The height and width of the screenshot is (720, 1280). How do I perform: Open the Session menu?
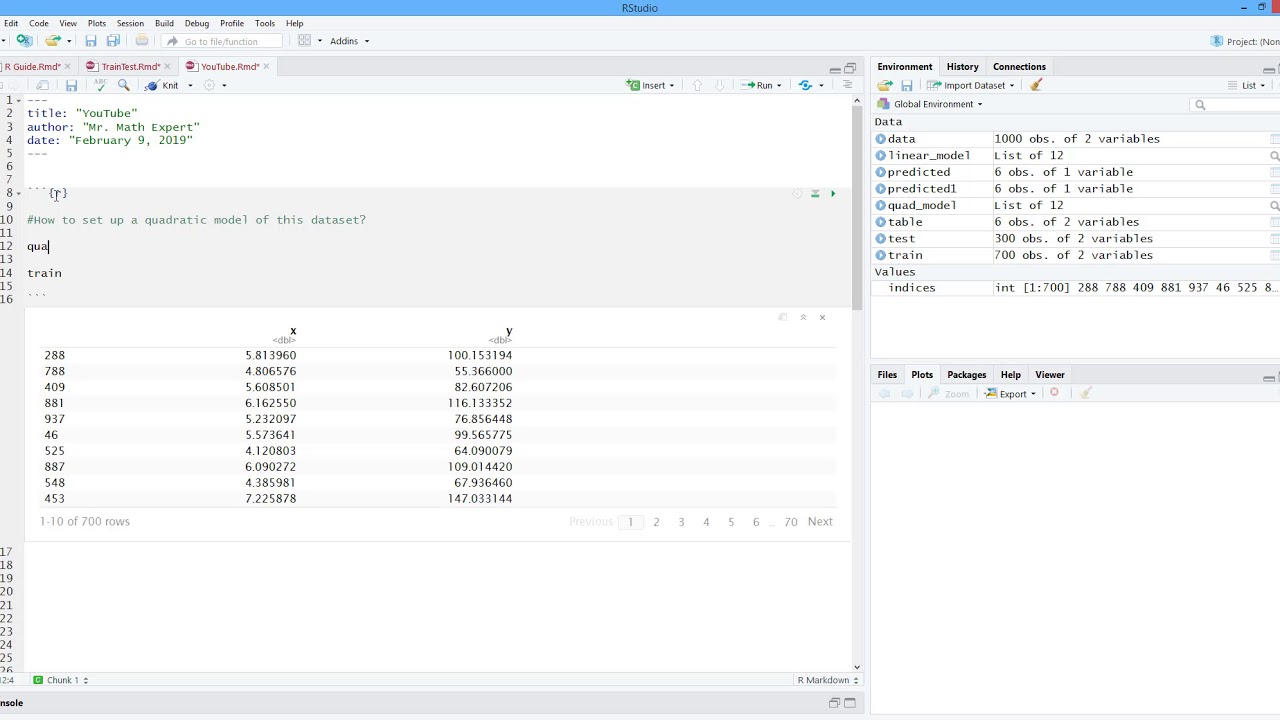[130, 23]
